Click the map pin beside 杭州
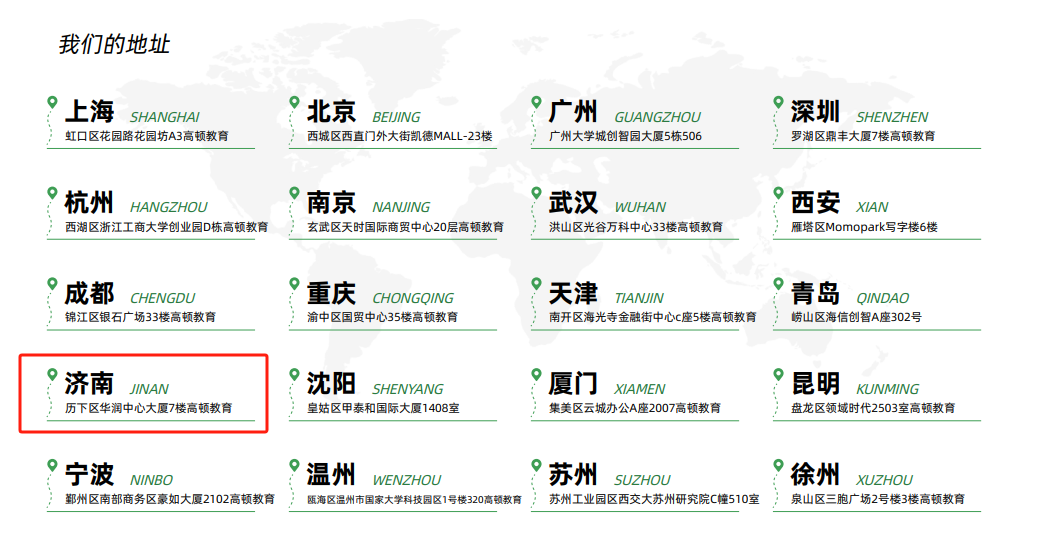 [x=52, y=193]
